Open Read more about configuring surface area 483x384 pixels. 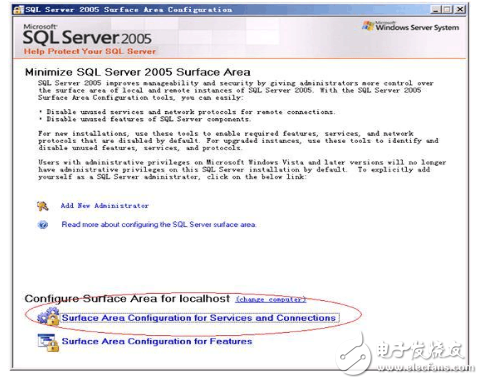click(x=159, y=225)
